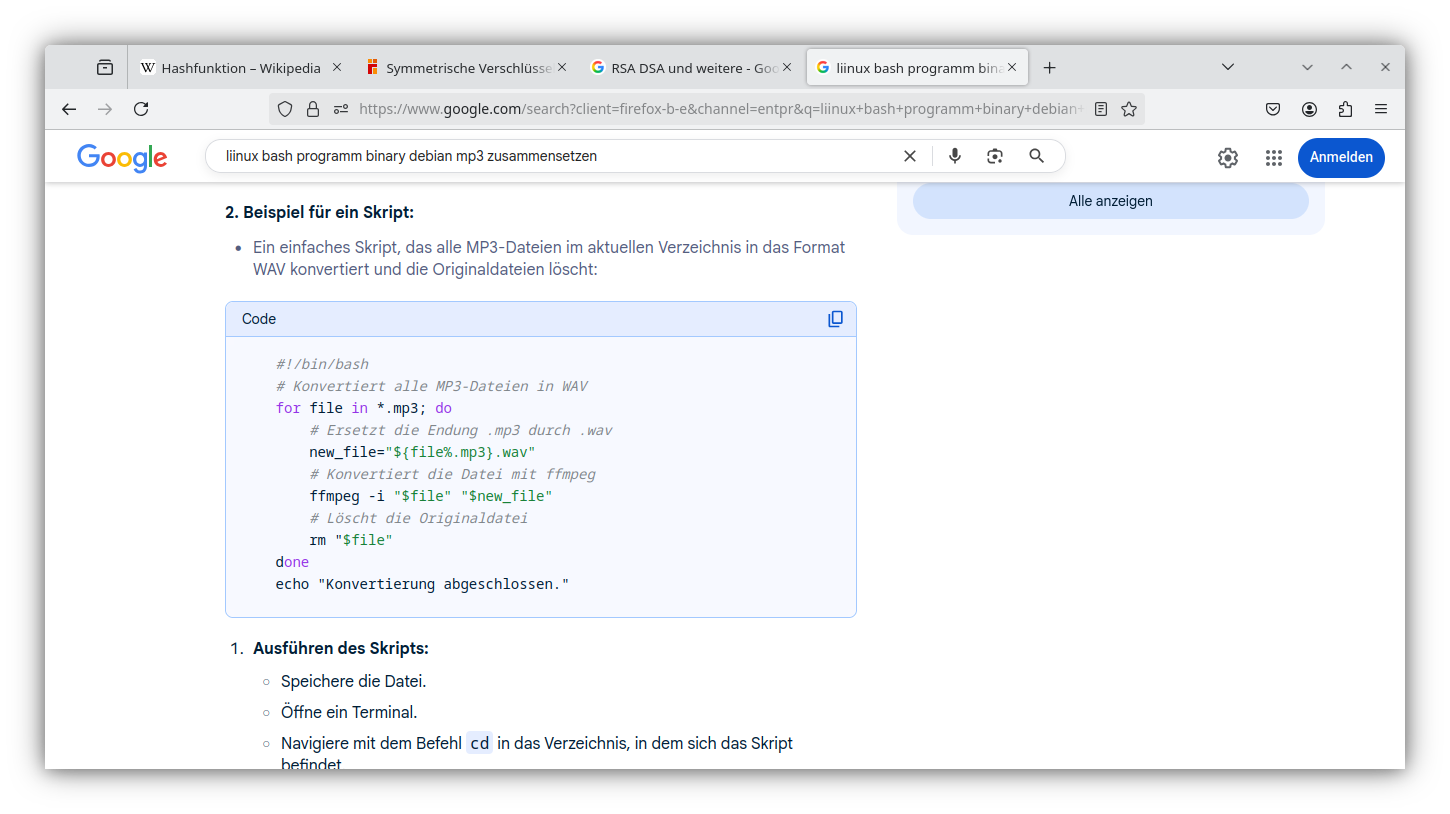Open the Google apps grid
Screen dimensions: 1450x814
click(x=1273, y=157)
